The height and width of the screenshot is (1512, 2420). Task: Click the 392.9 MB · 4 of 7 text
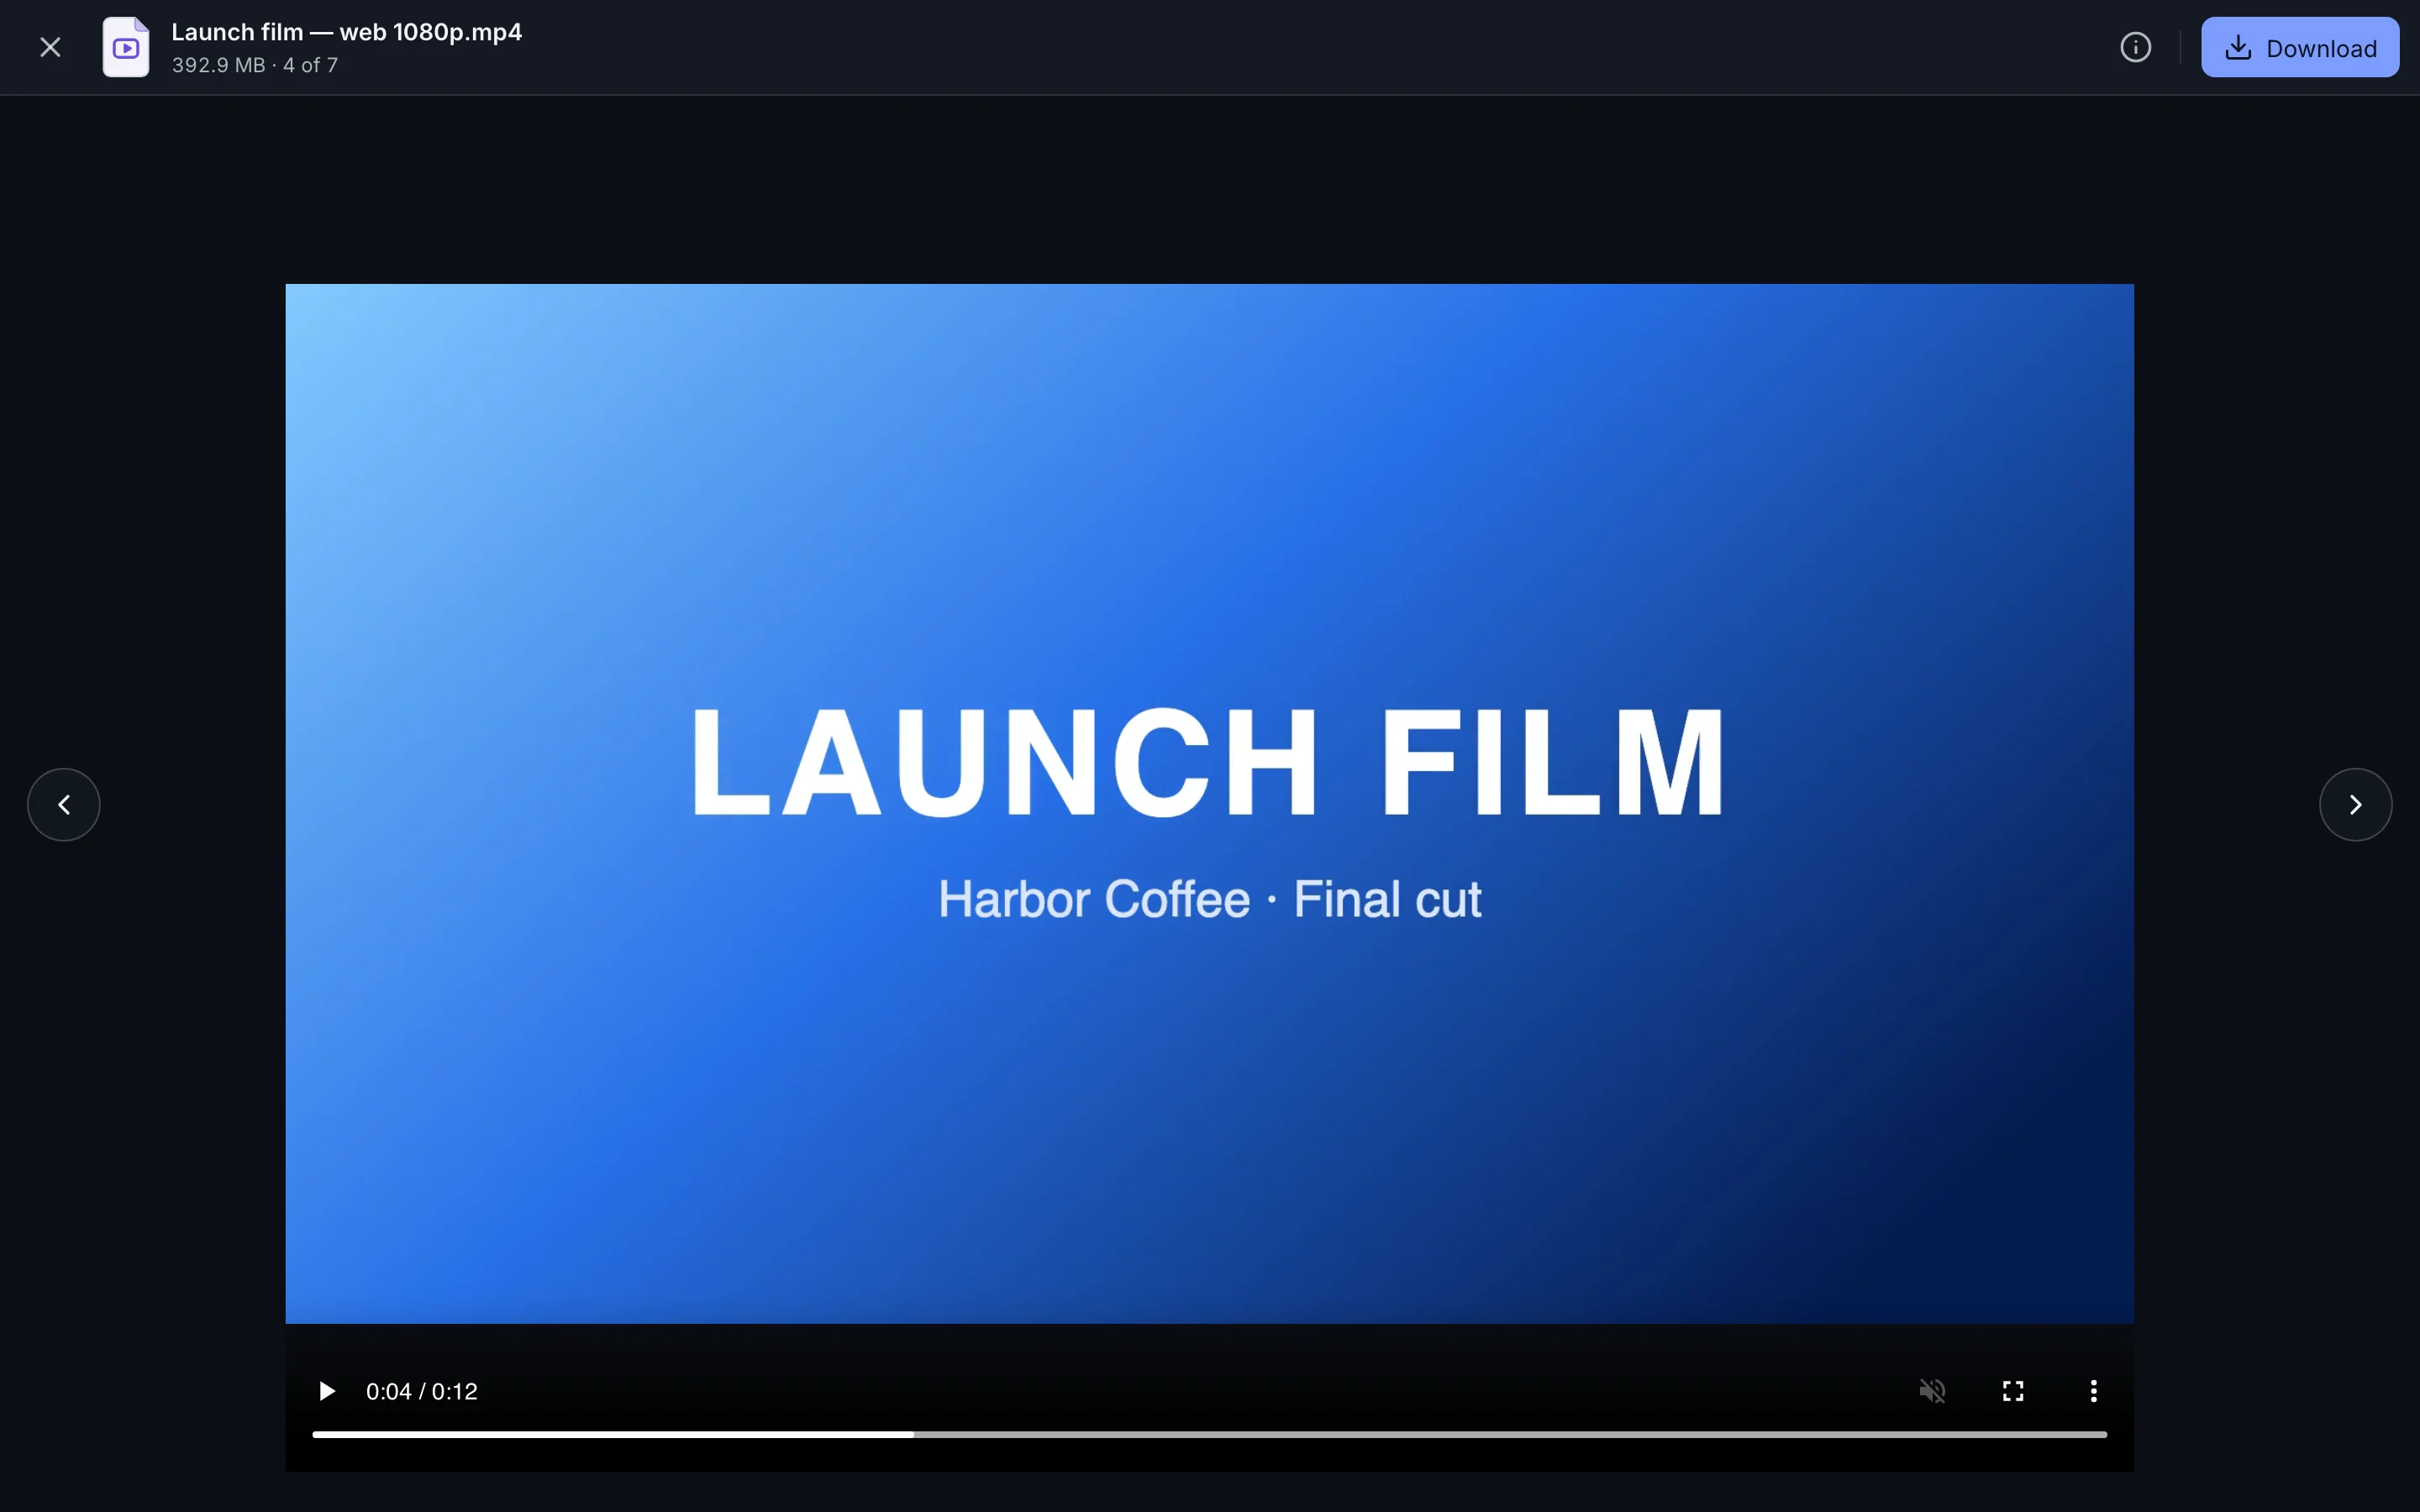click(x=254, y=65)
